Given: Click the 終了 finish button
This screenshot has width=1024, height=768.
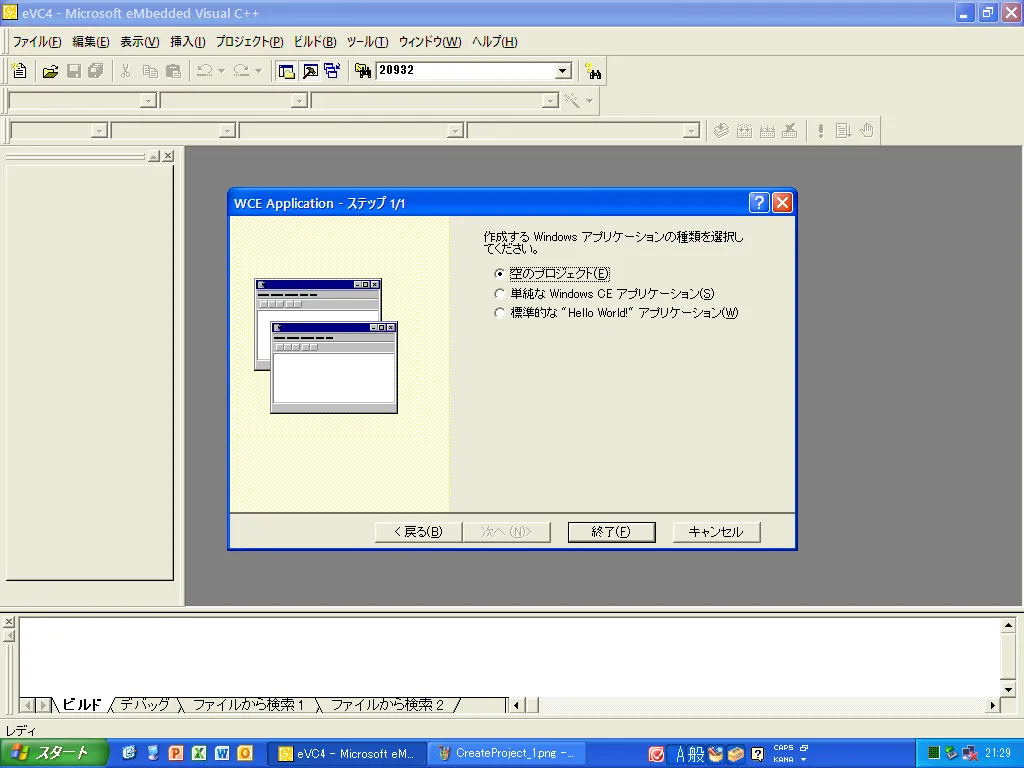Looking at the screenshot, I should (611, 532).
